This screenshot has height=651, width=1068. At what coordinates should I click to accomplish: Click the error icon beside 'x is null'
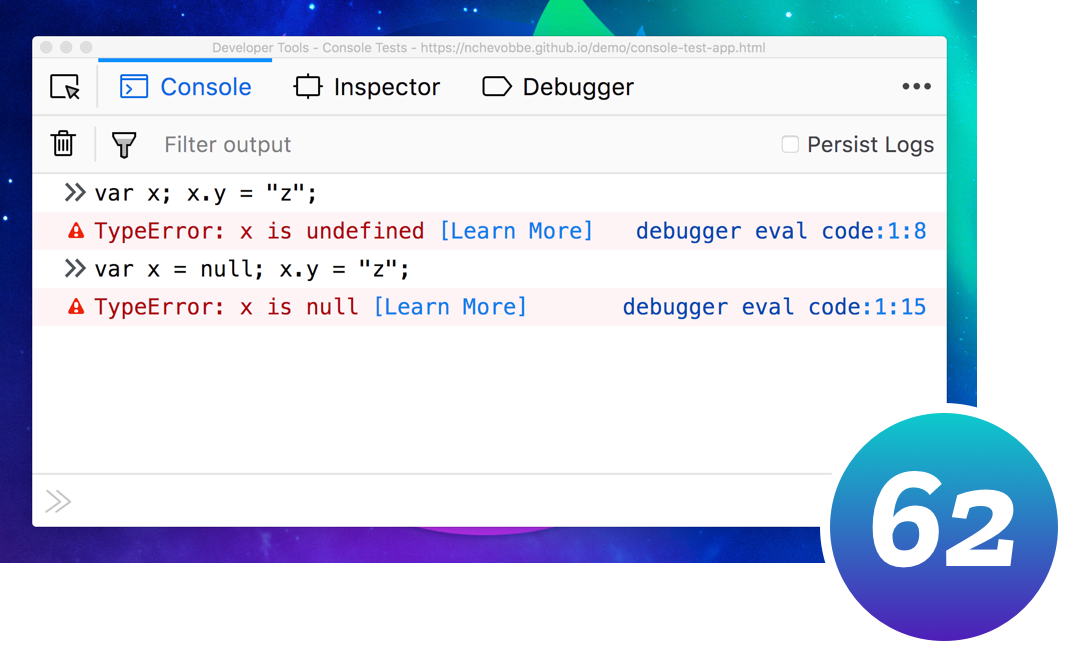coord(77,306)
